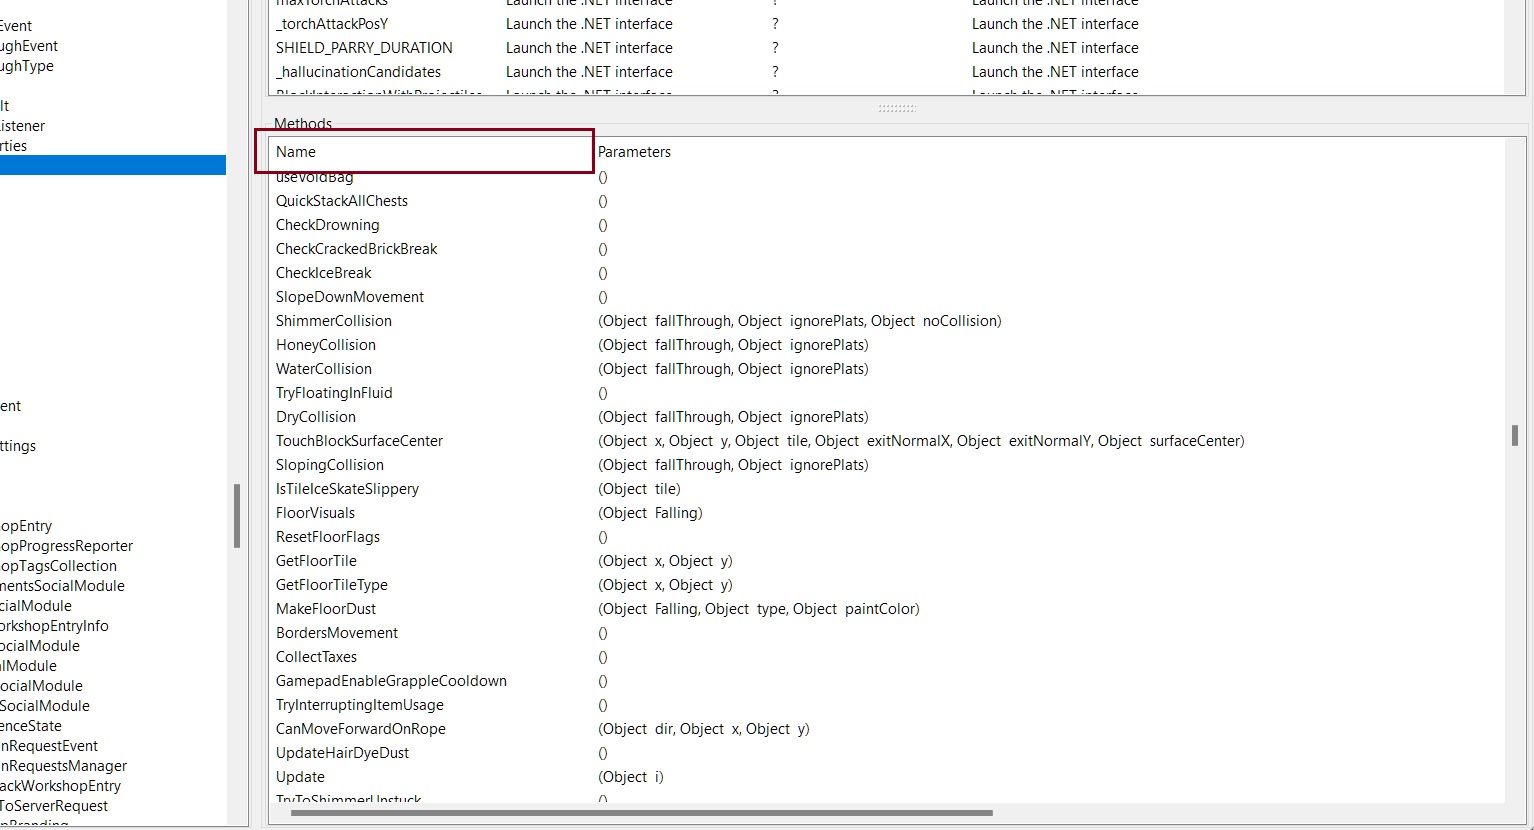This screenshot has width=1534, height=830.
Task: Select the tree item ending in ProgressReporter
Action: click(66, 546)
